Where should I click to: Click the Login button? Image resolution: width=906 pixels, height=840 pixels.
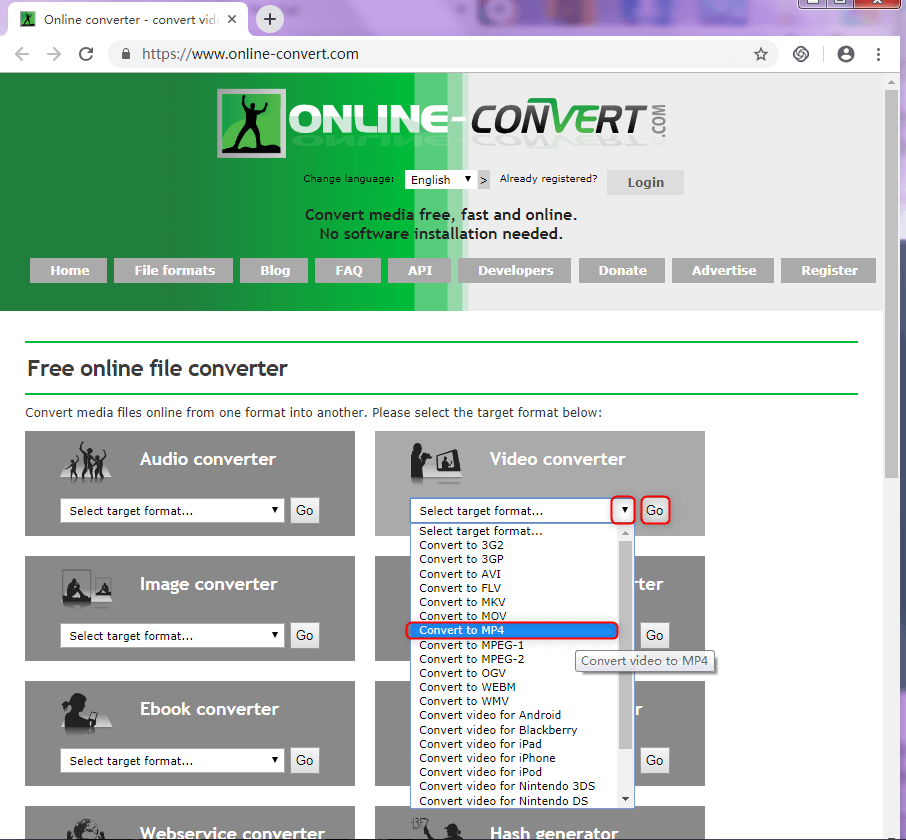(x=645, y=182)
